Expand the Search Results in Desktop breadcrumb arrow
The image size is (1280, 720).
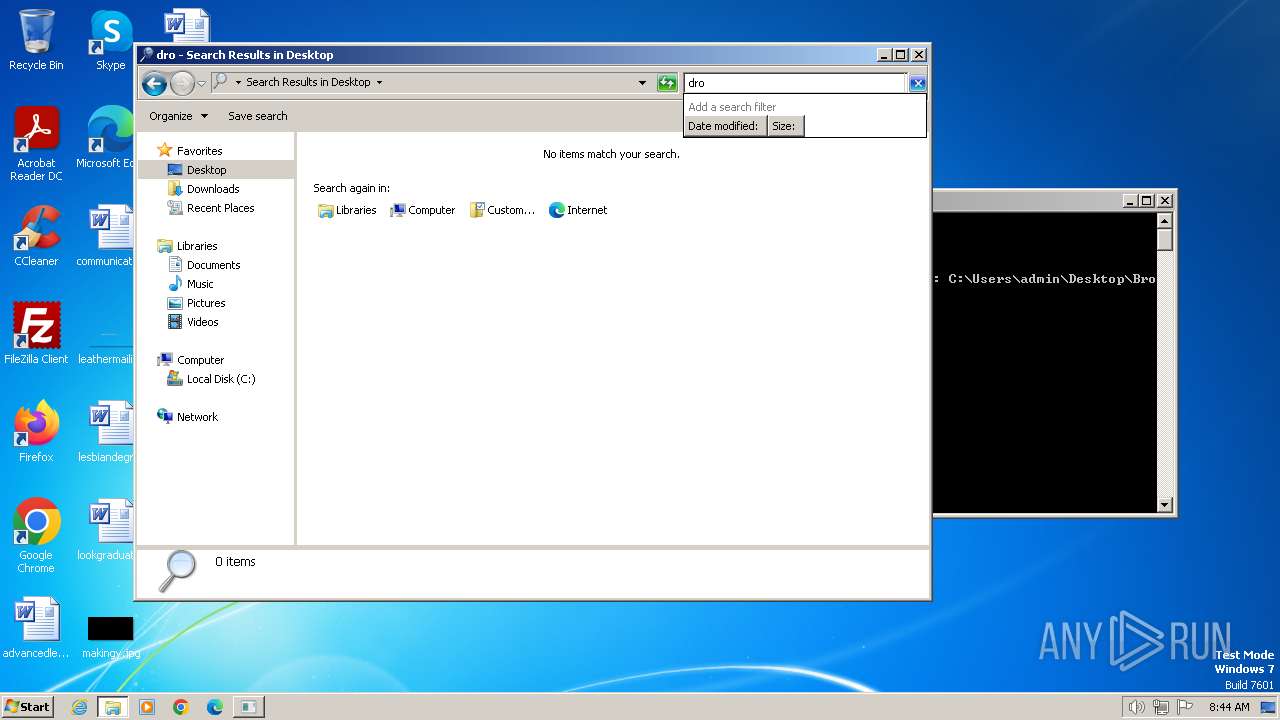tap(379, 83)
